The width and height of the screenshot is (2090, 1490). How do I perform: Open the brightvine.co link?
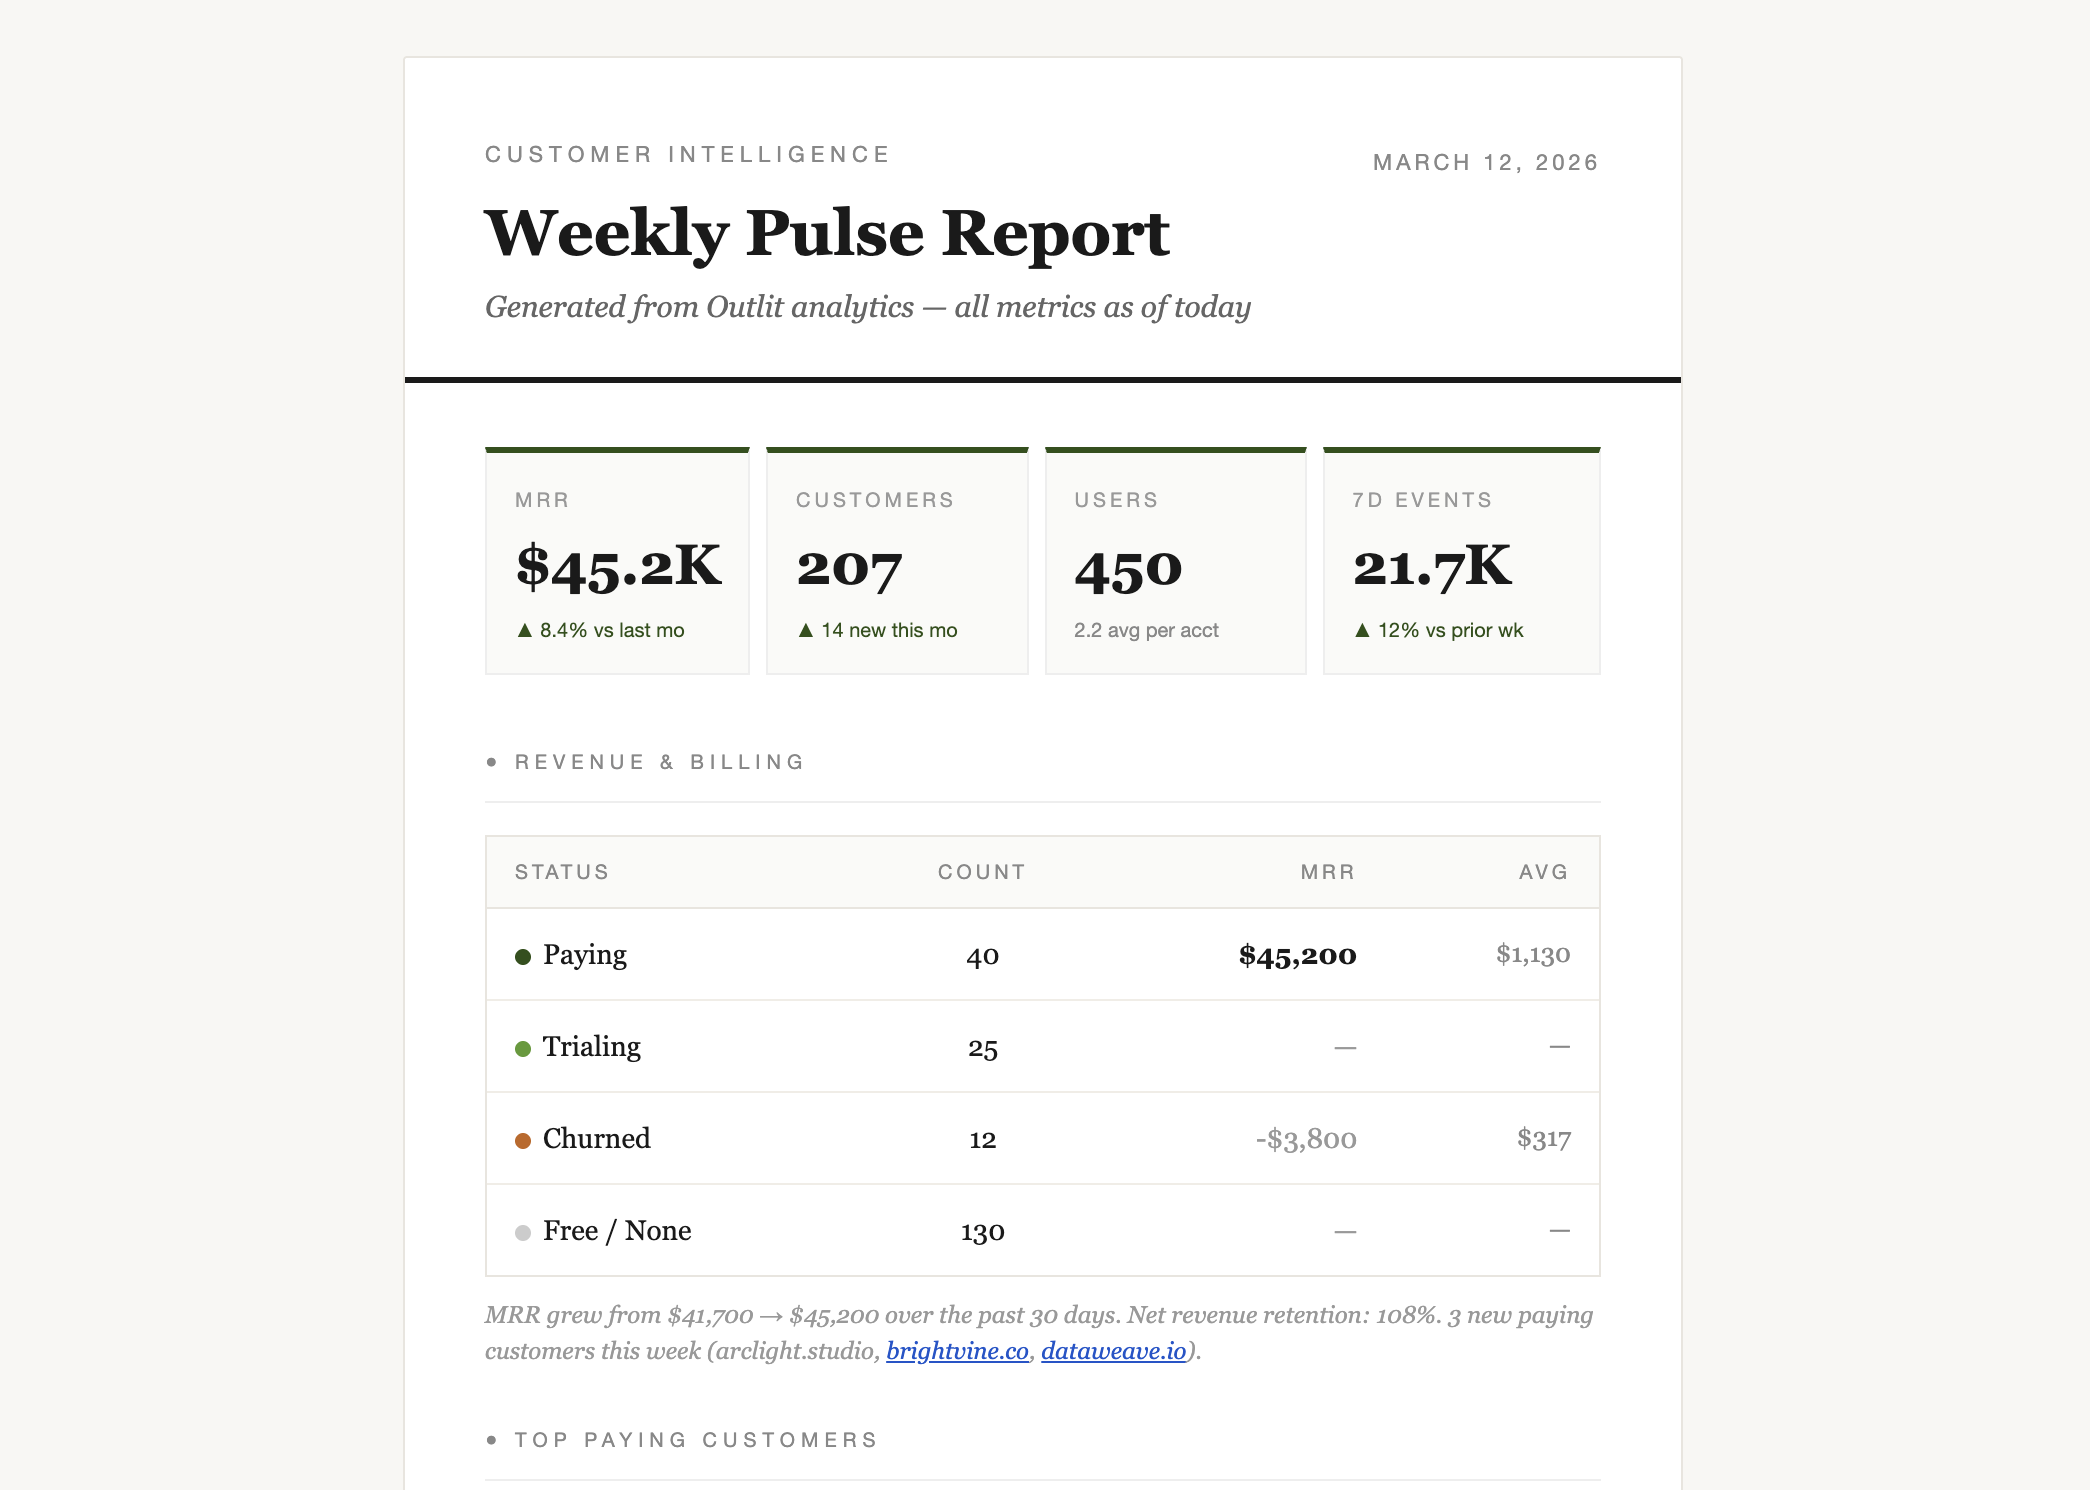957,1351
